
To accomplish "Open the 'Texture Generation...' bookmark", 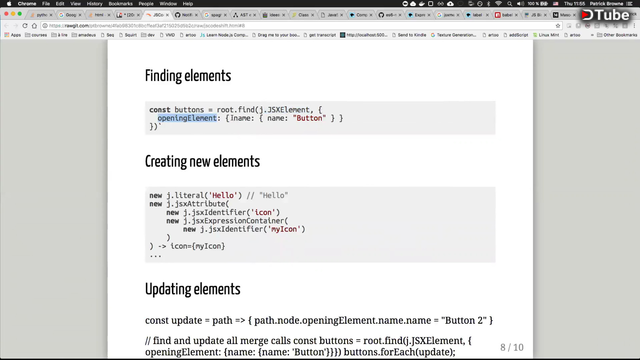I will click(453, 35).
